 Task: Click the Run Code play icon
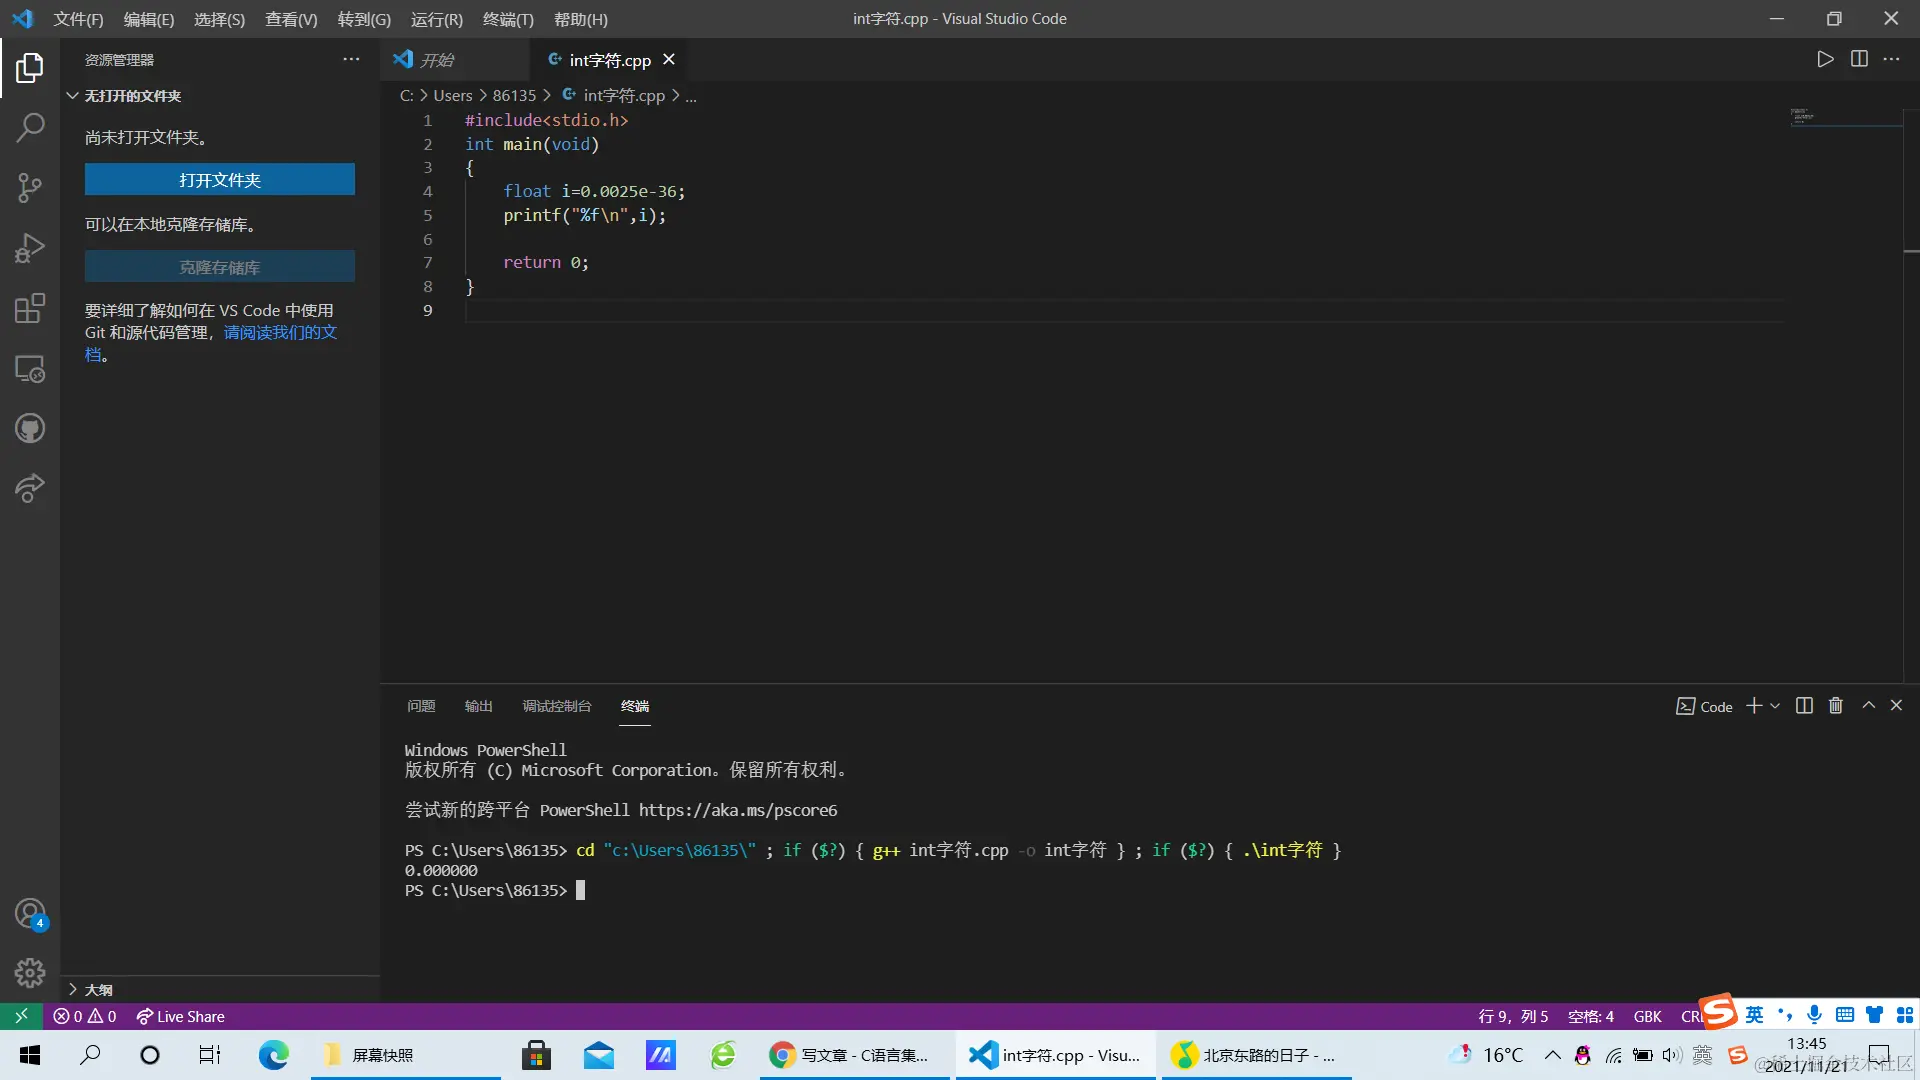1825,59
